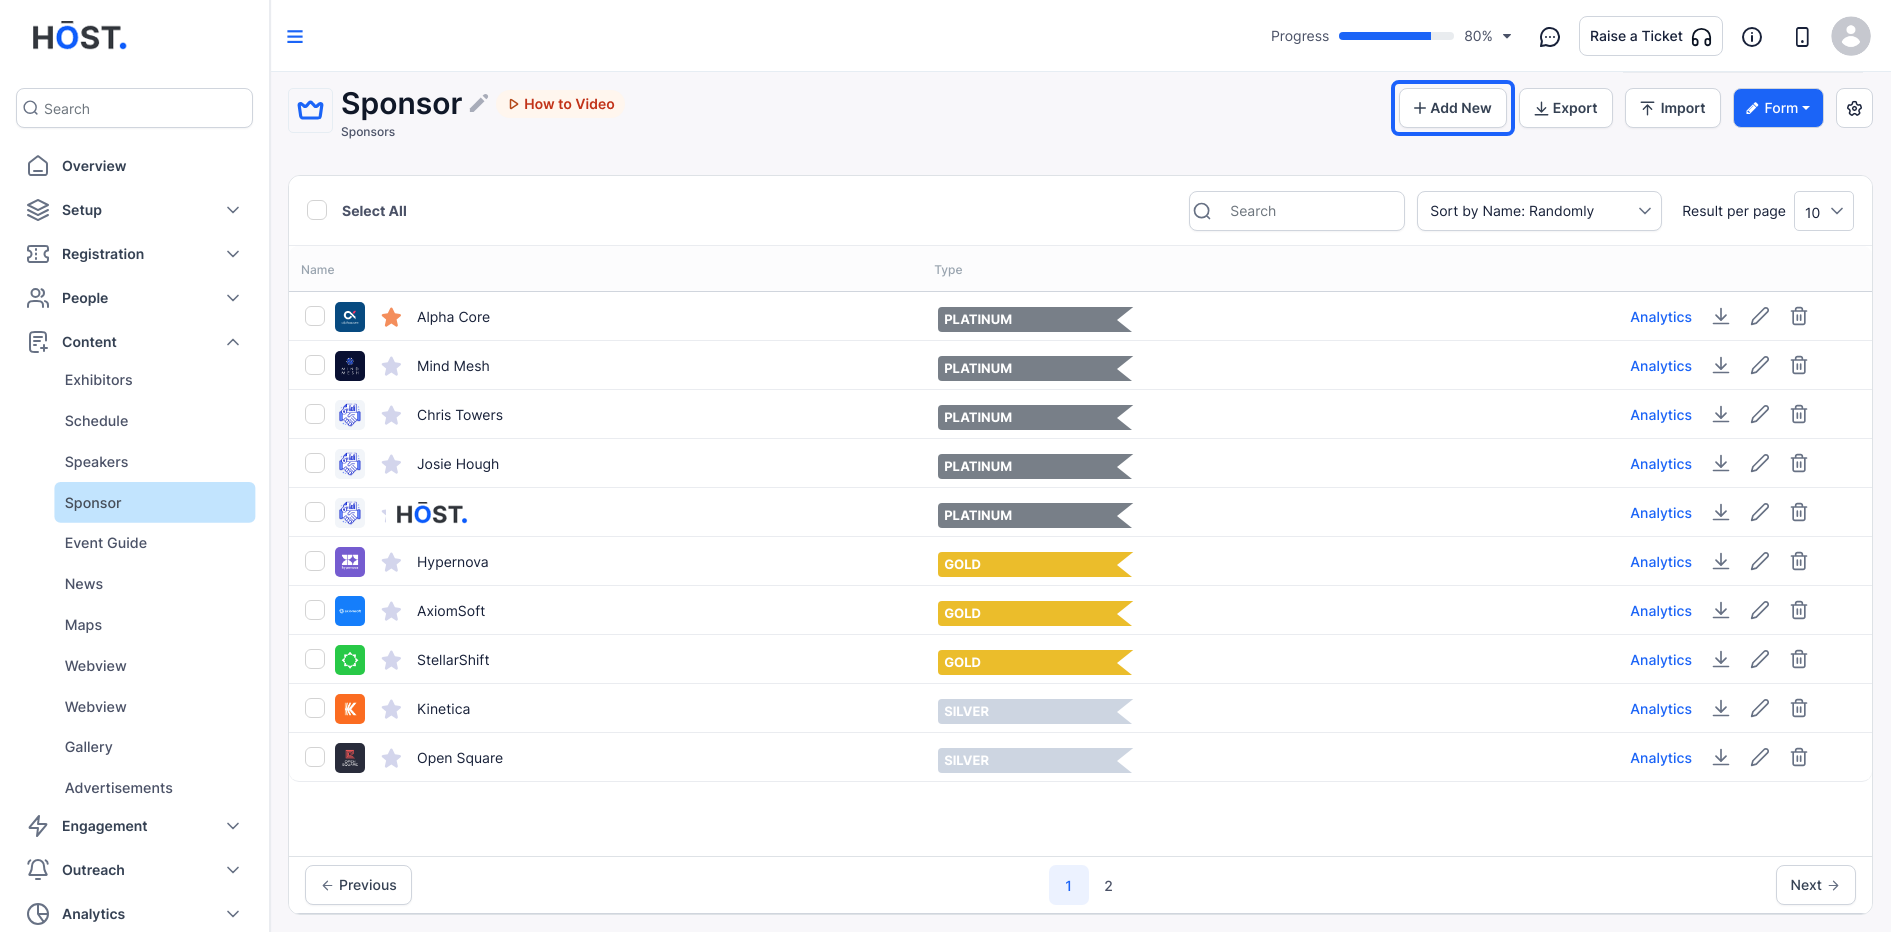Image resolution: width=1891 pixels, height=932 pixels.
Task: Download Chris Towers sponsor data
Action: pos(1721,415)
